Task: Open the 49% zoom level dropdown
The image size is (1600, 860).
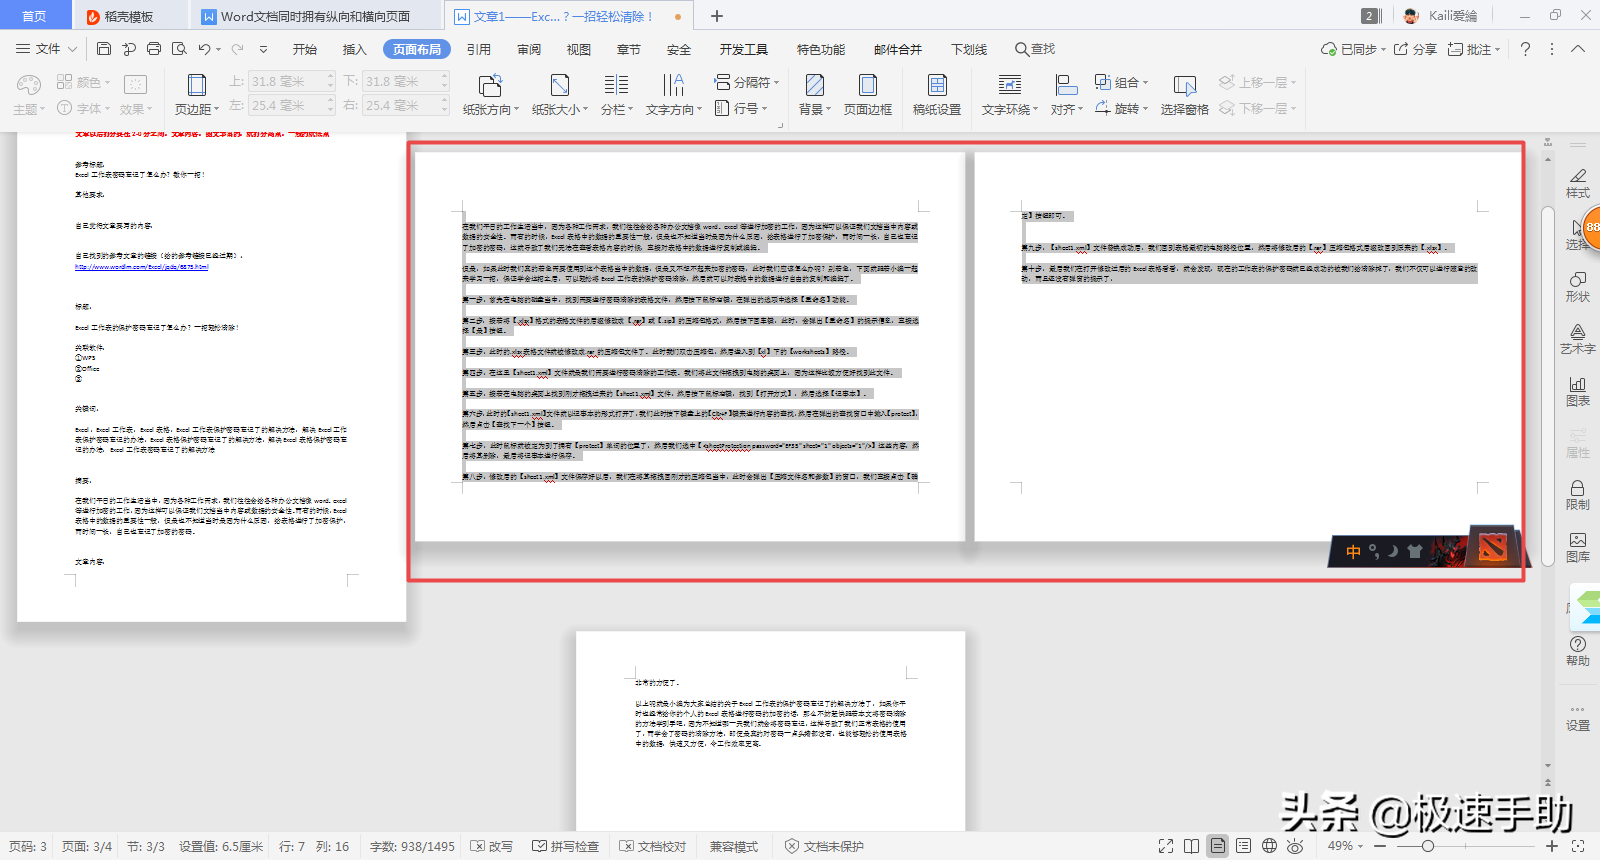Action: (1345, 846)
